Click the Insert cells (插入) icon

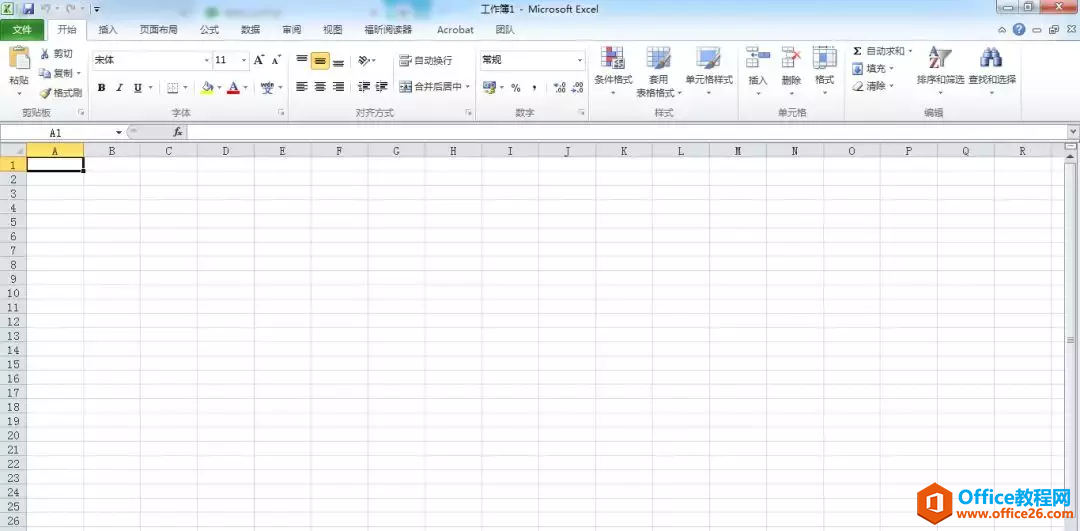(758, 58)
